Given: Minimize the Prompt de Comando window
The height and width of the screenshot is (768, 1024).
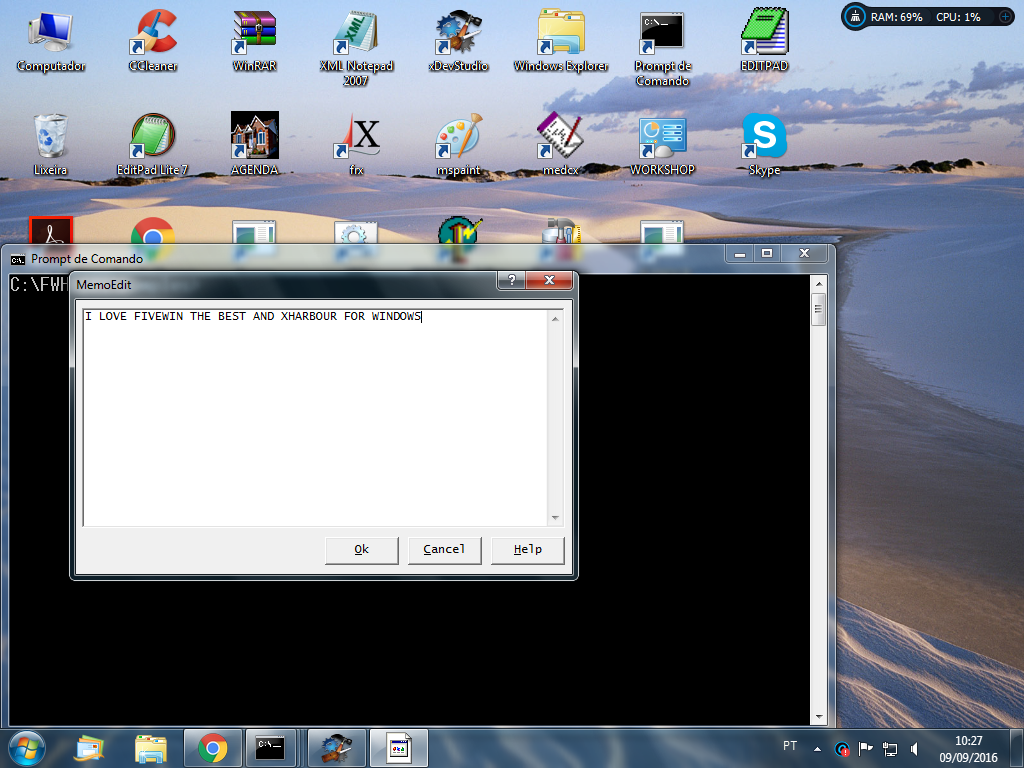Looking at the screenshot, I should pyautogui.click(x=740, y=253).
